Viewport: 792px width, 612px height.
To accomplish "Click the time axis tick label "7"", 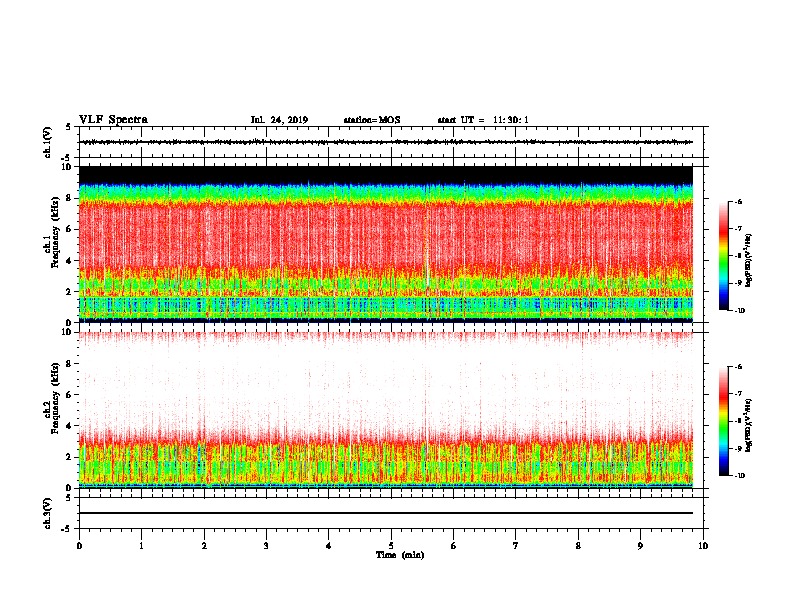I will (516, 546).
